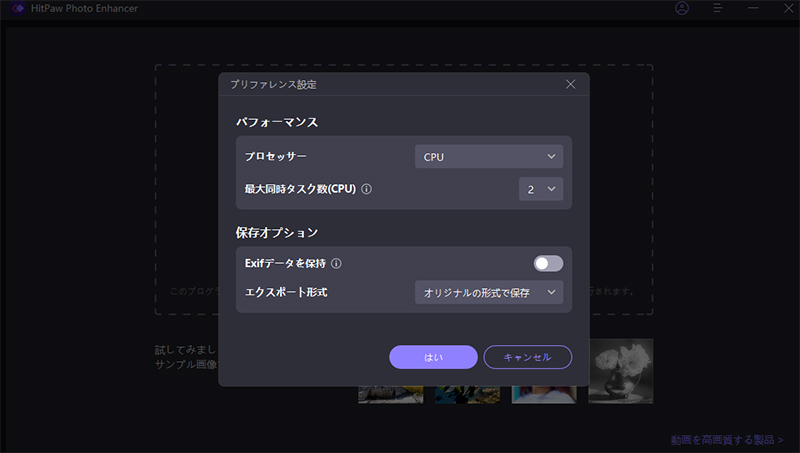Click info icon beside 最大同時タスク数(CPU)
The width and height of the screenshot is (800, 453).
[366, 189]
